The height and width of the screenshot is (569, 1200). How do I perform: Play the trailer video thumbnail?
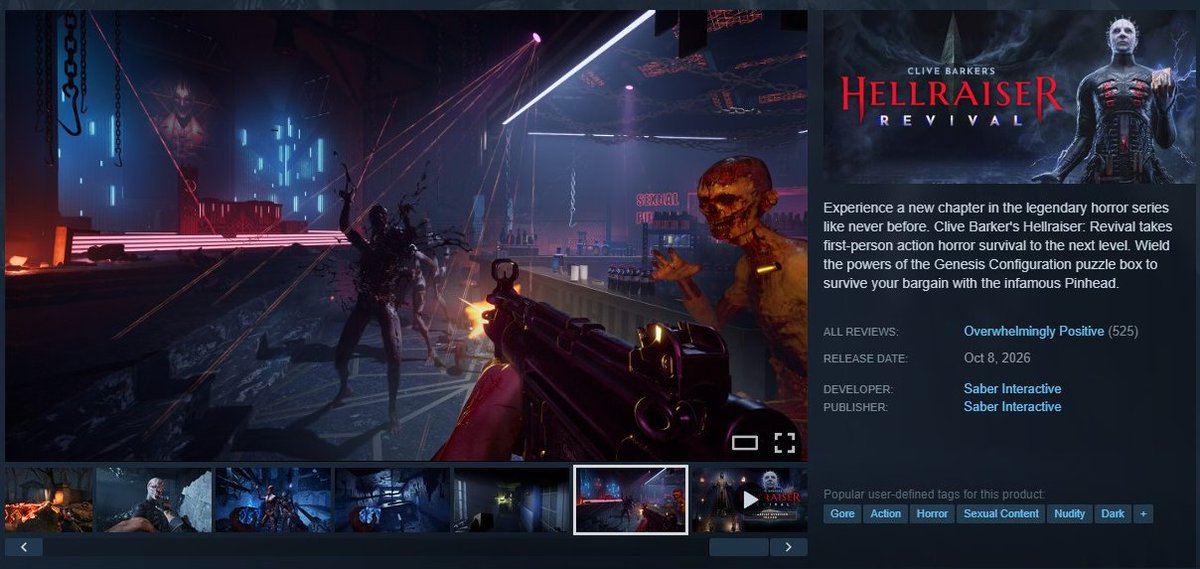pos(749,499)
